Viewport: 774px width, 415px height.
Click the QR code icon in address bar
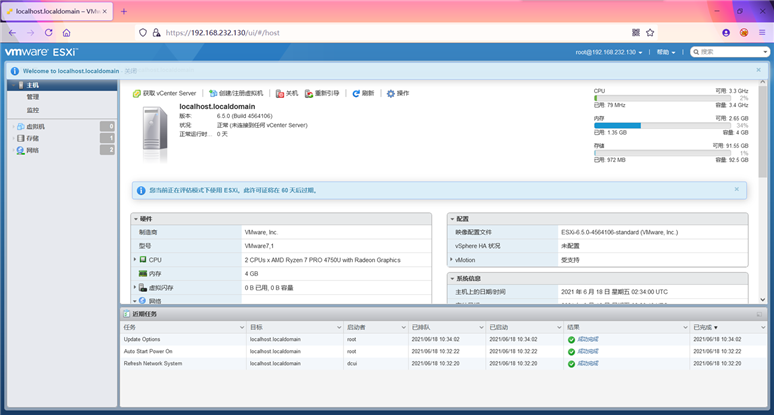pos(636,33)
